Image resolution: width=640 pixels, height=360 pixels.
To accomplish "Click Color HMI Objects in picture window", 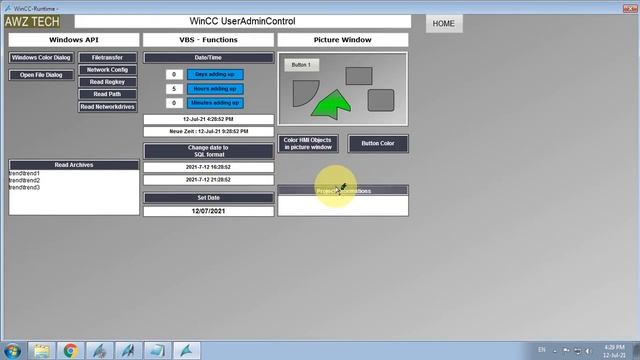I will coord(308,144).
